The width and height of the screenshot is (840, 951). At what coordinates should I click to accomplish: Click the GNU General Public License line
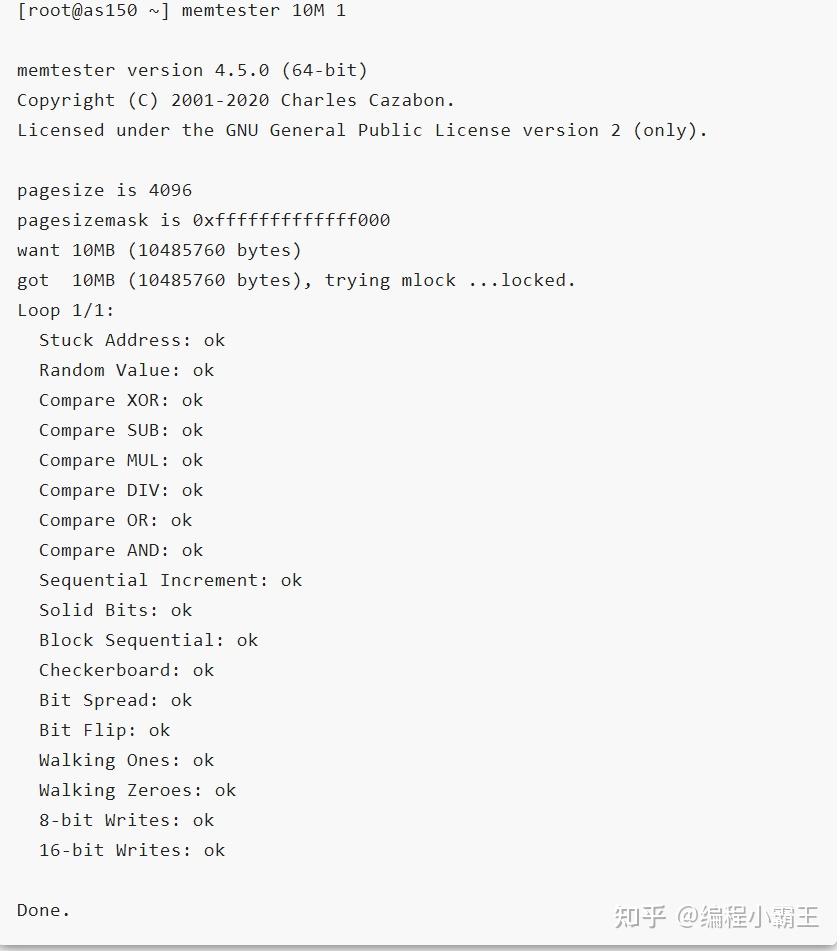click(x=362, y=130)
